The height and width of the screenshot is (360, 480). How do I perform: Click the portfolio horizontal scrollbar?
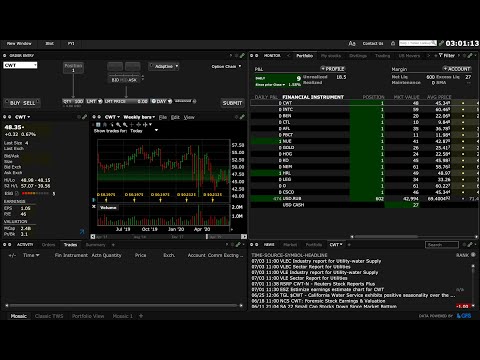click(386, 237)
